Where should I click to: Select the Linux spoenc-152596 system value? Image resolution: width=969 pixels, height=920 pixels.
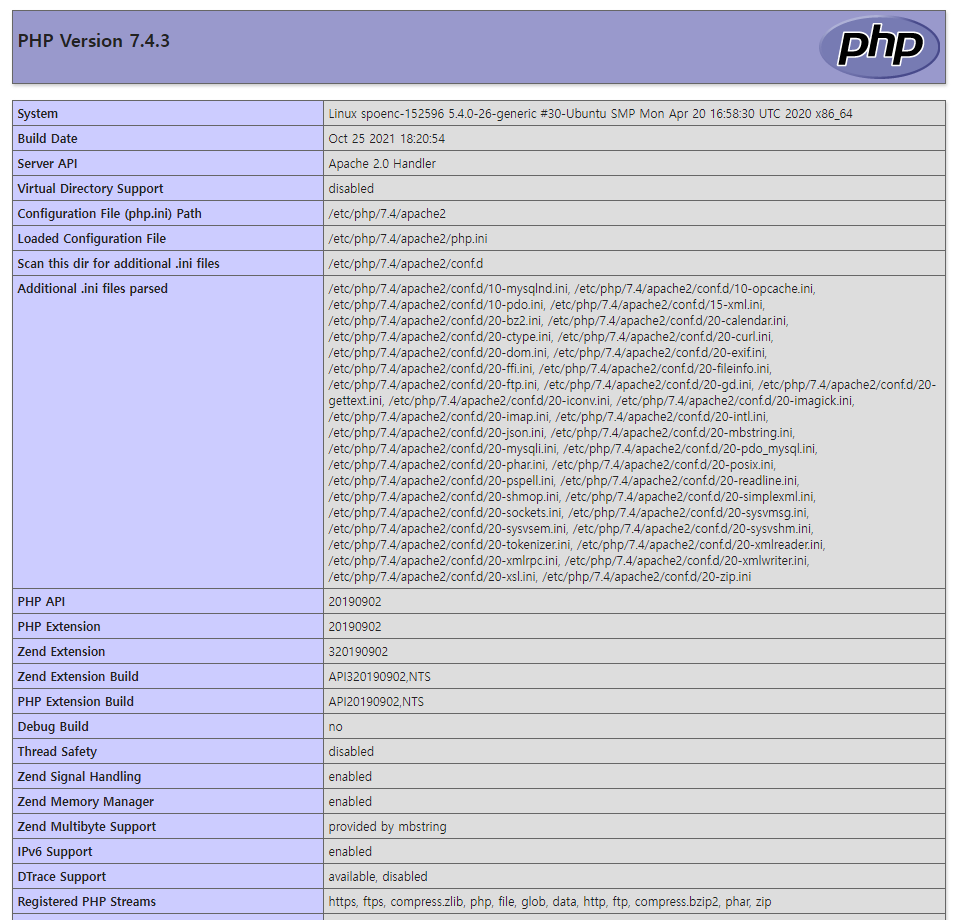click(x=590, y=114)
